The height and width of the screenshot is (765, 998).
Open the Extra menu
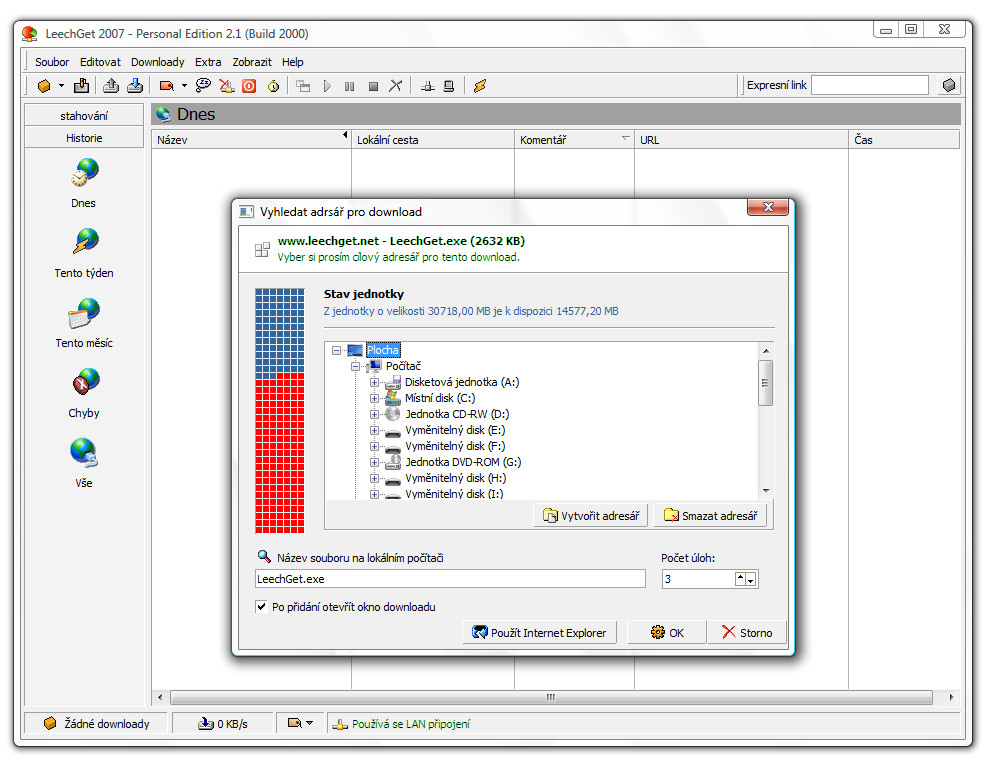coord(208,62)
